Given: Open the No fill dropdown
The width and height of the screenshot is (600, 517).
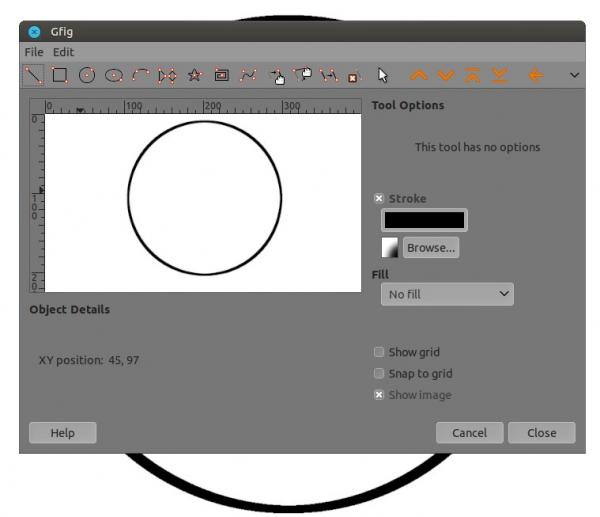Looking at the screenshot, I should (x=447, y=294).
